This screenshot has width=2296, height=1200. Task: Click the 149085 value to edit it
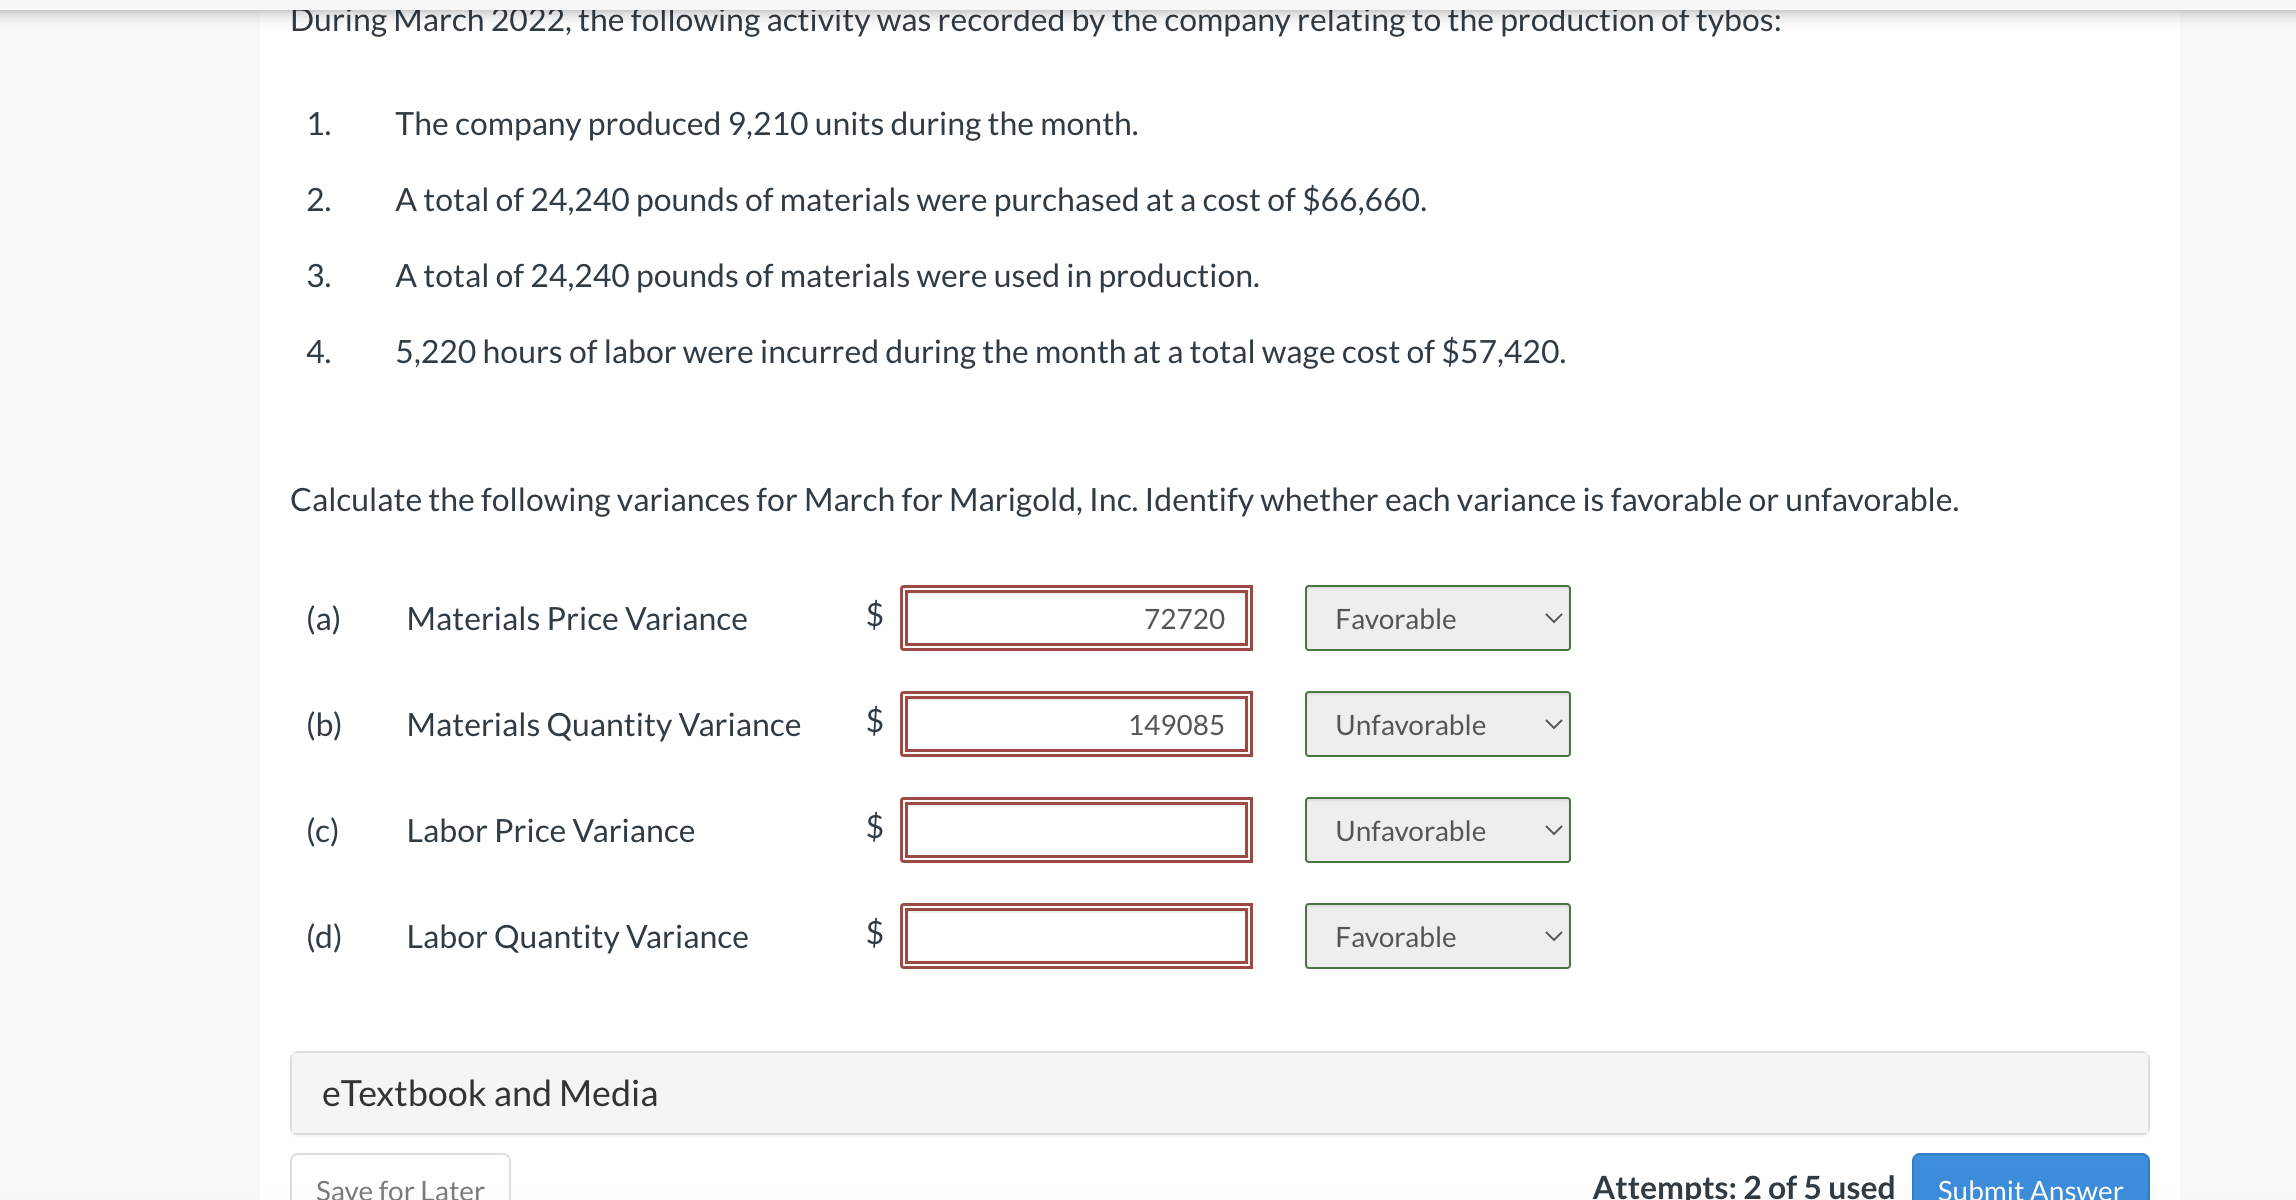click(x=1175, y=724)
